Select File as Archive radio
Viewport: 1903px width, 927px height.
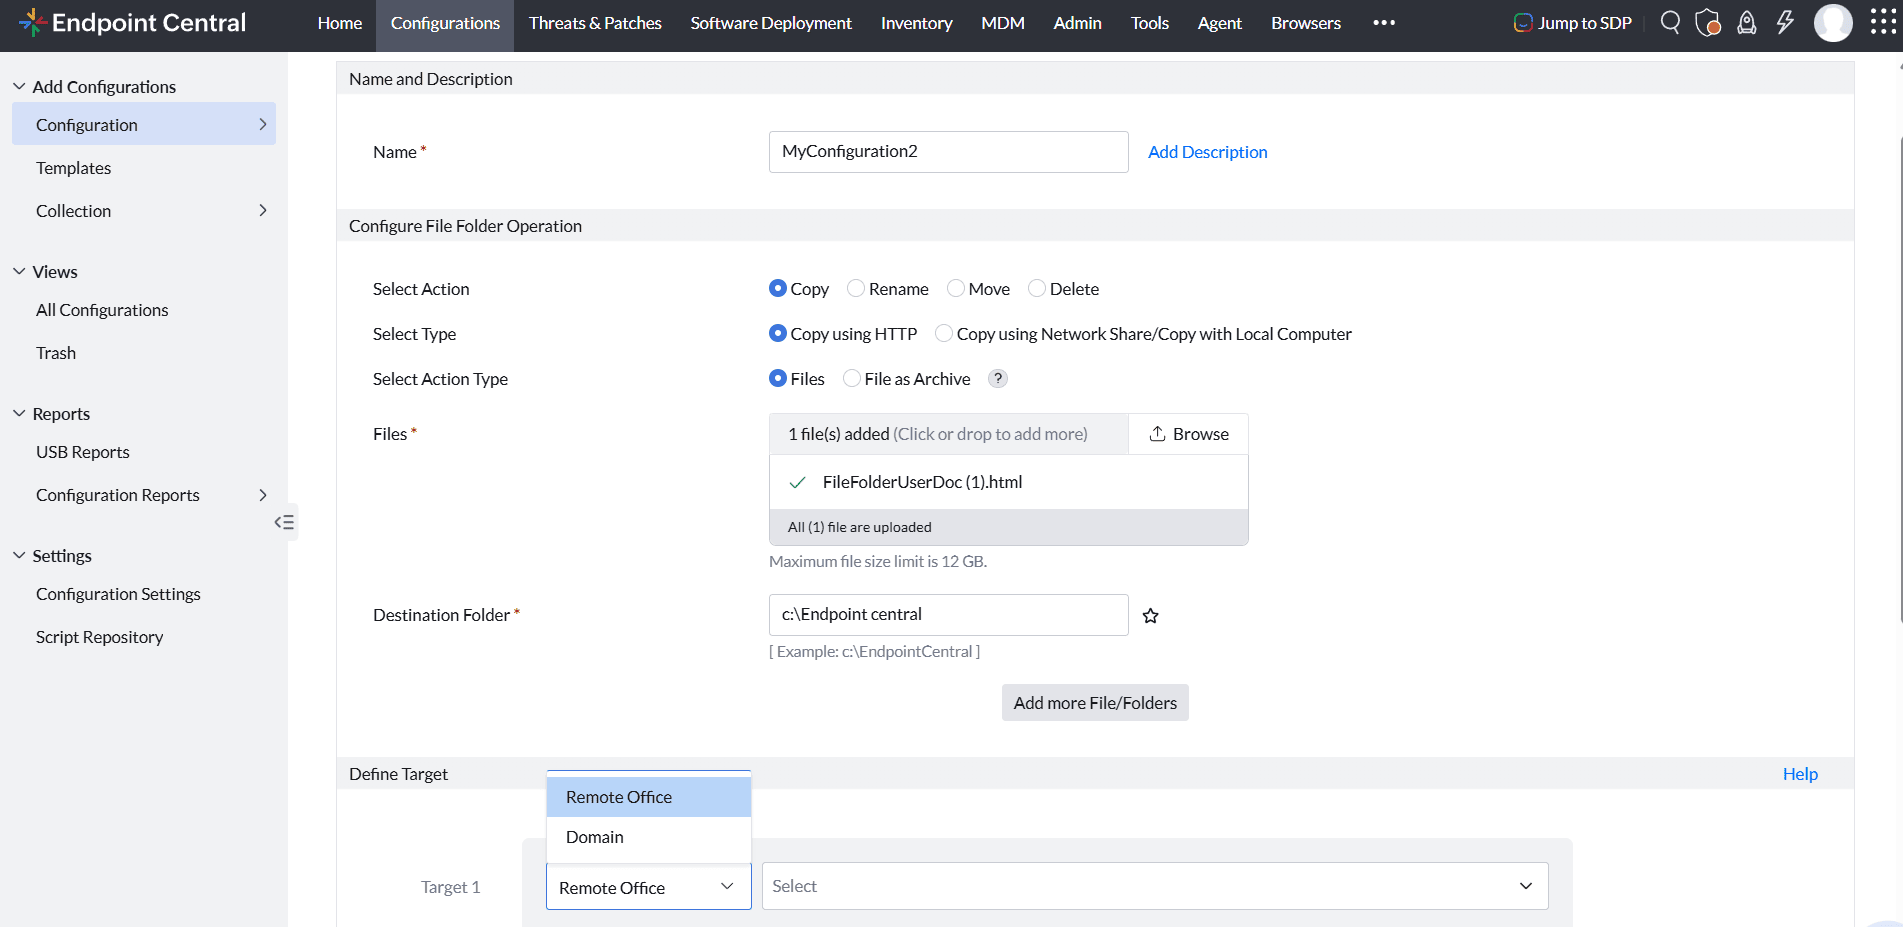tap(852, 378)
